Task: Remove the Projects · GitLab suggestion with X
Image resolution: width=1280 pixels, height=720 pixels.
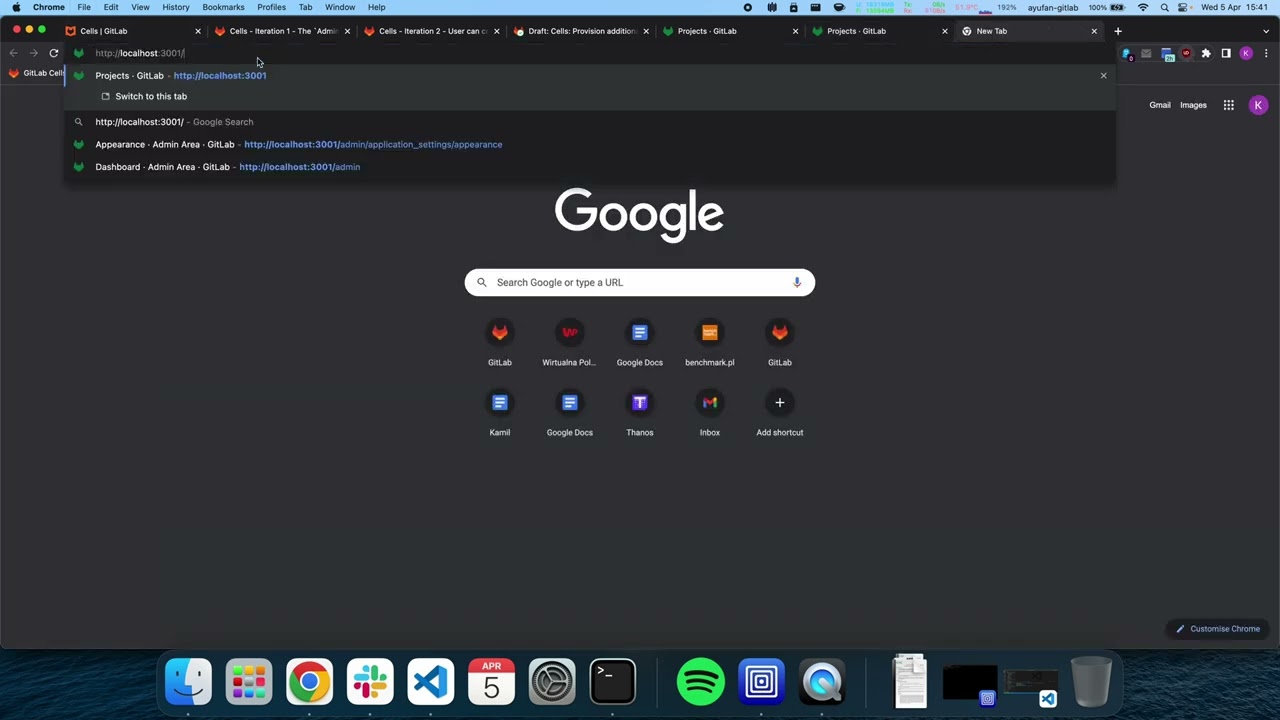Action: 1103,75
